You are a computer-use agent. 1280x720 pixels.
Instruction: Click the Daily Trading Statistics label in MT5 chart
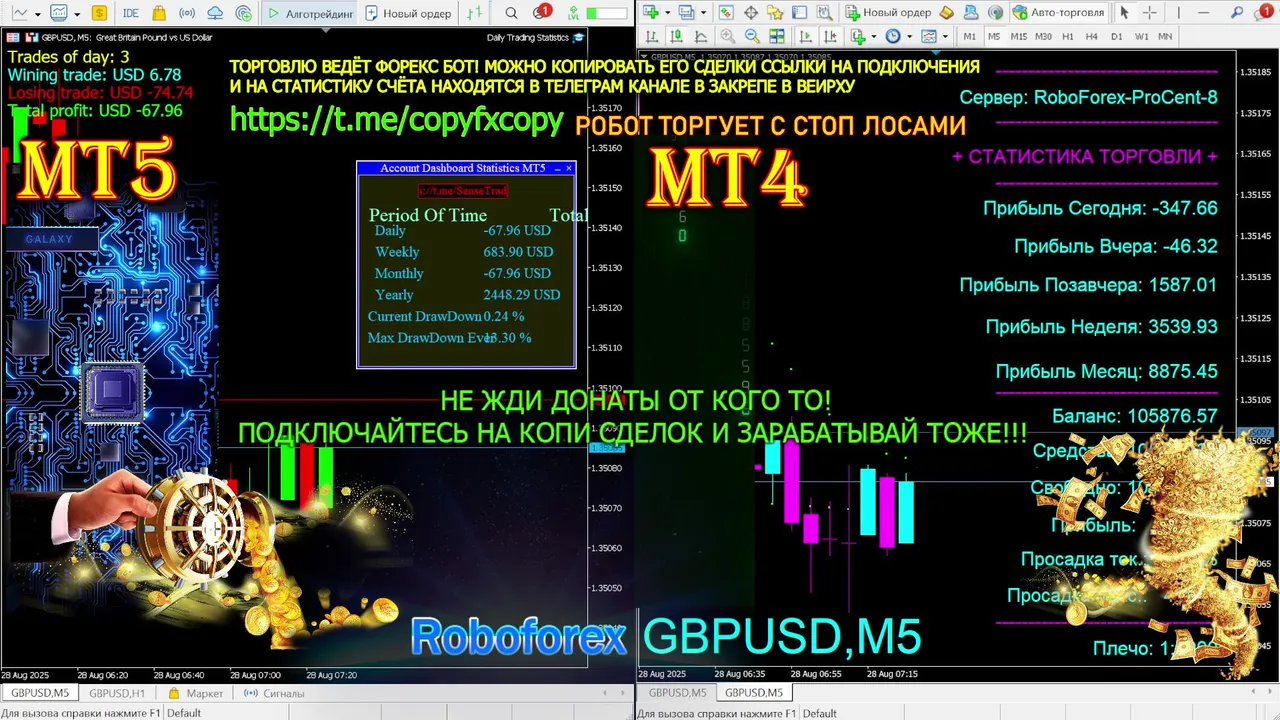tap(527, 37)
